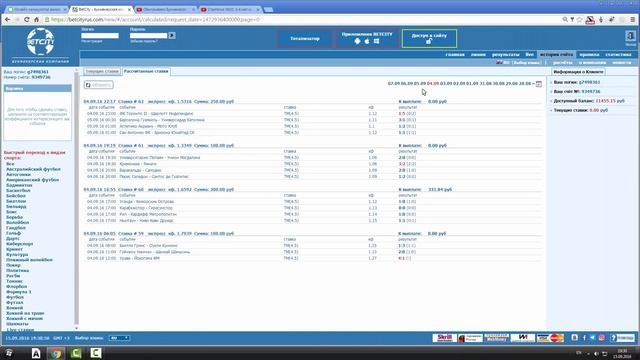The height and width of the screenshot is (360, 640).
Task: Open the линия menu item
Action: tap(478, 54)
